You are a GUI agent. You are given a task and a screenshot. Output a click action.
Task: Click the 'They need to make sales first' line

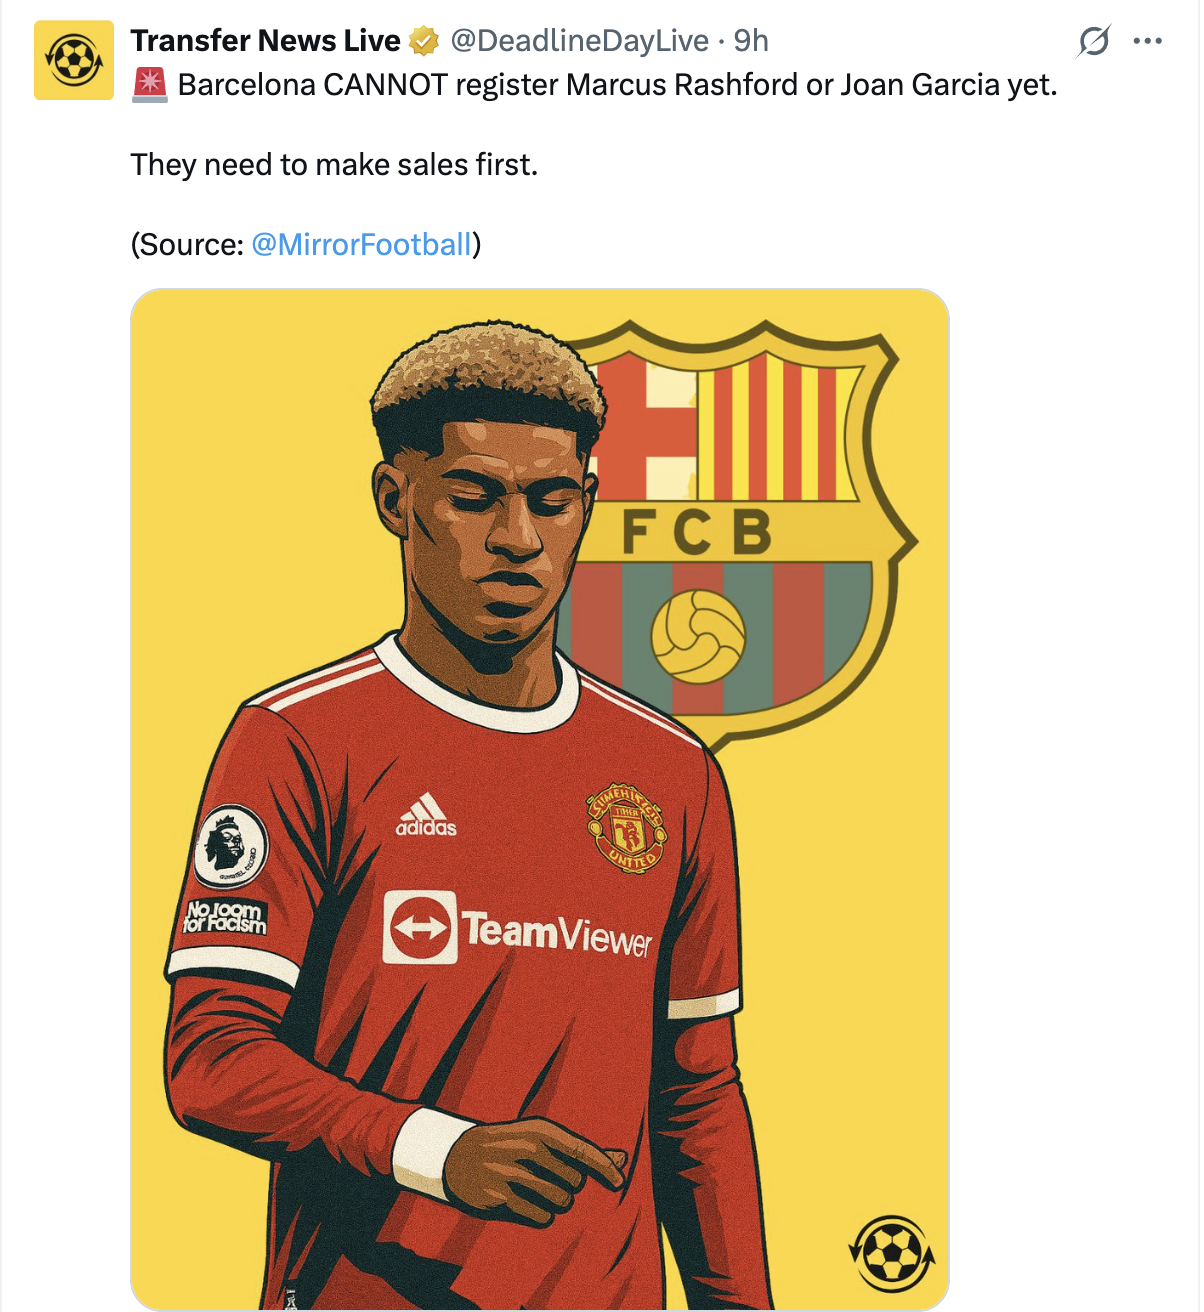coord(334,165)
